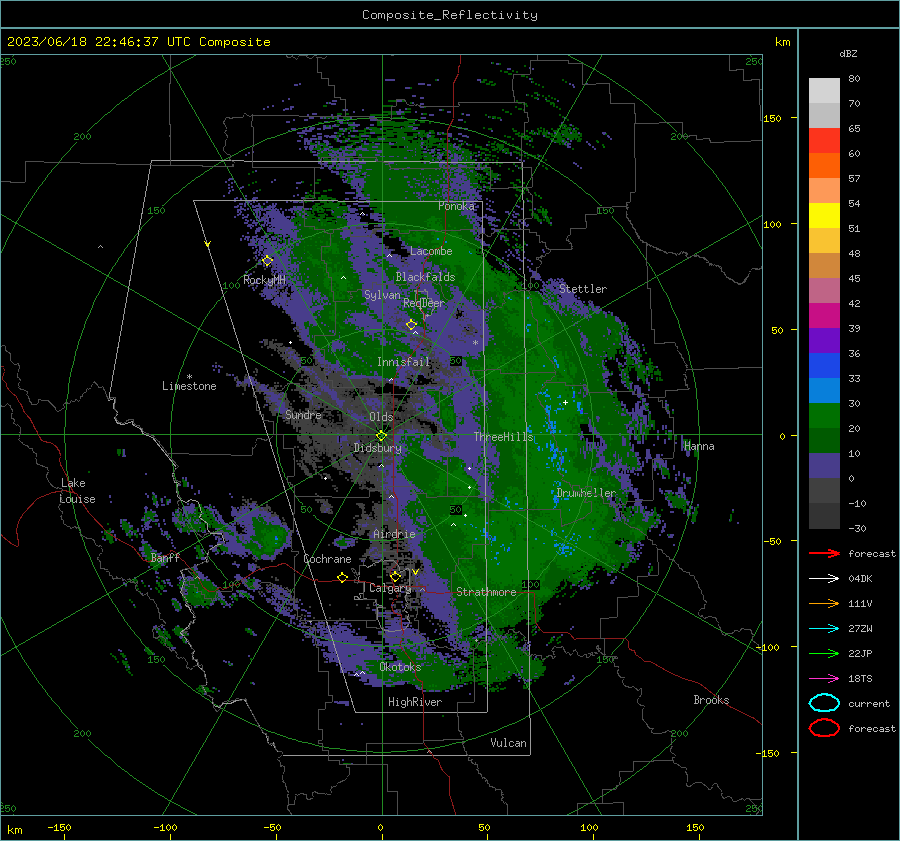
Task: Click the red forecast ellipse symbol
Action: coord(824,728)
